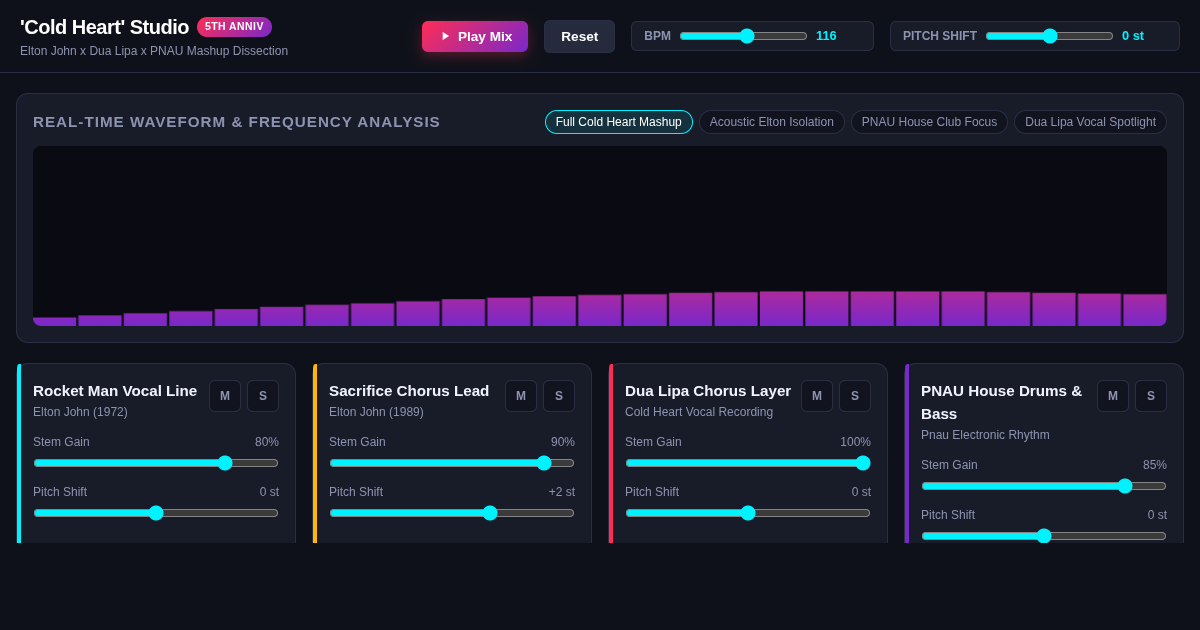The height and width of the screenshot is (630, 1200).
Task: Adjust Sacrifice Chorus Lead pitch shift slider
Action: point(452,513)
